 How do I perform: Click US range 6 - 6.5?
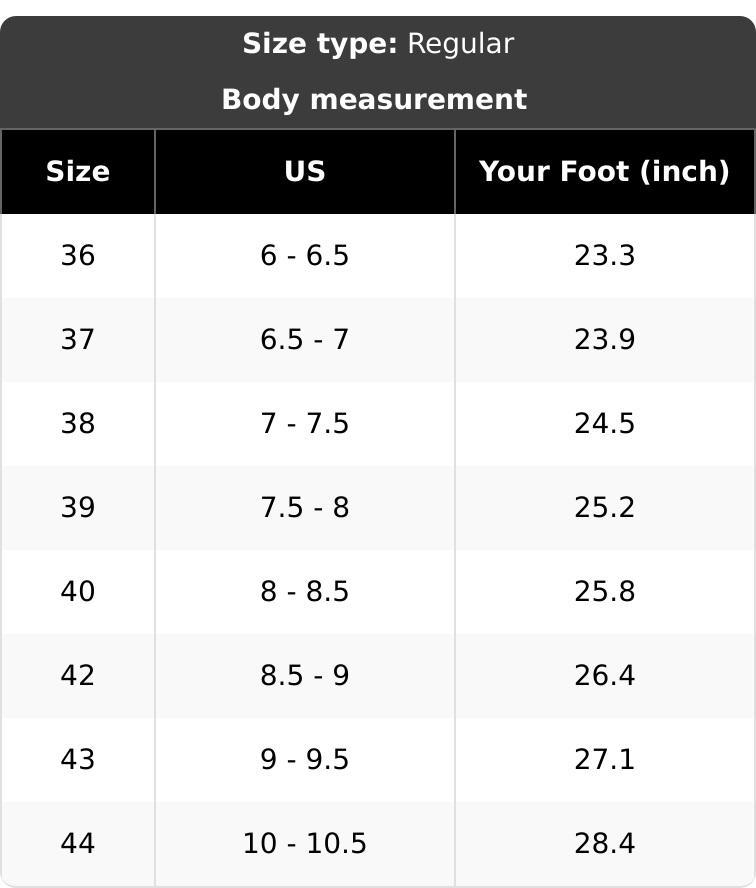tap(305, 255)
